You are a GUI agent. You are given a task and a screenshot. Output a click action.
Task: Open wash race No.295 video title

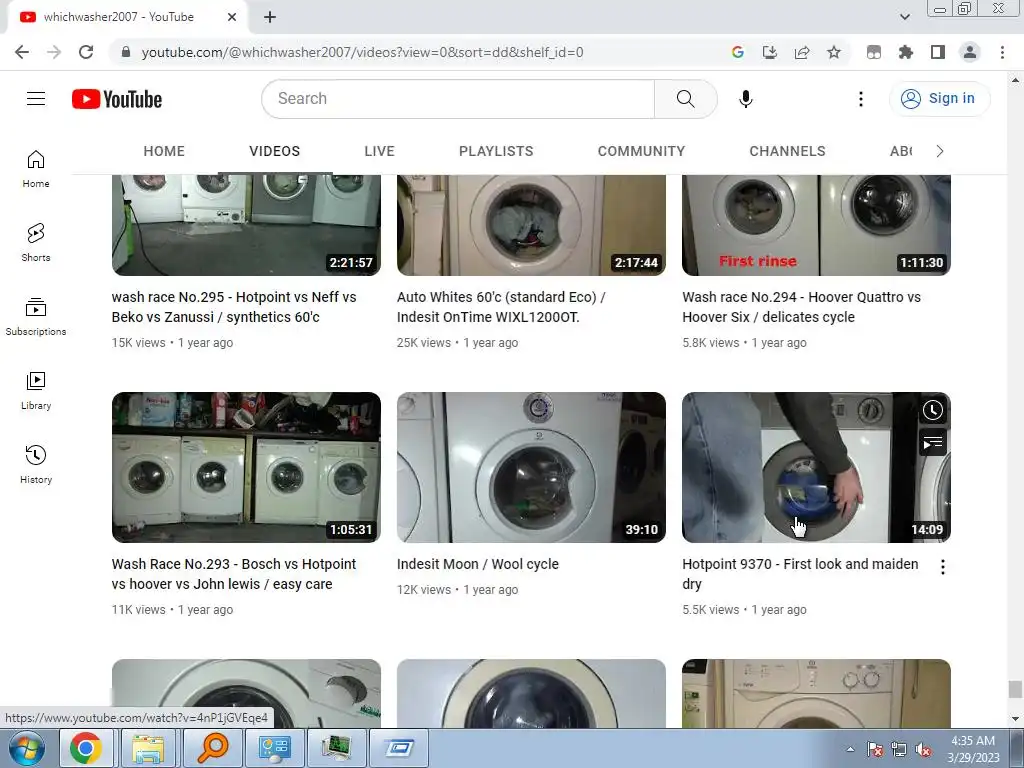point(234,307)
